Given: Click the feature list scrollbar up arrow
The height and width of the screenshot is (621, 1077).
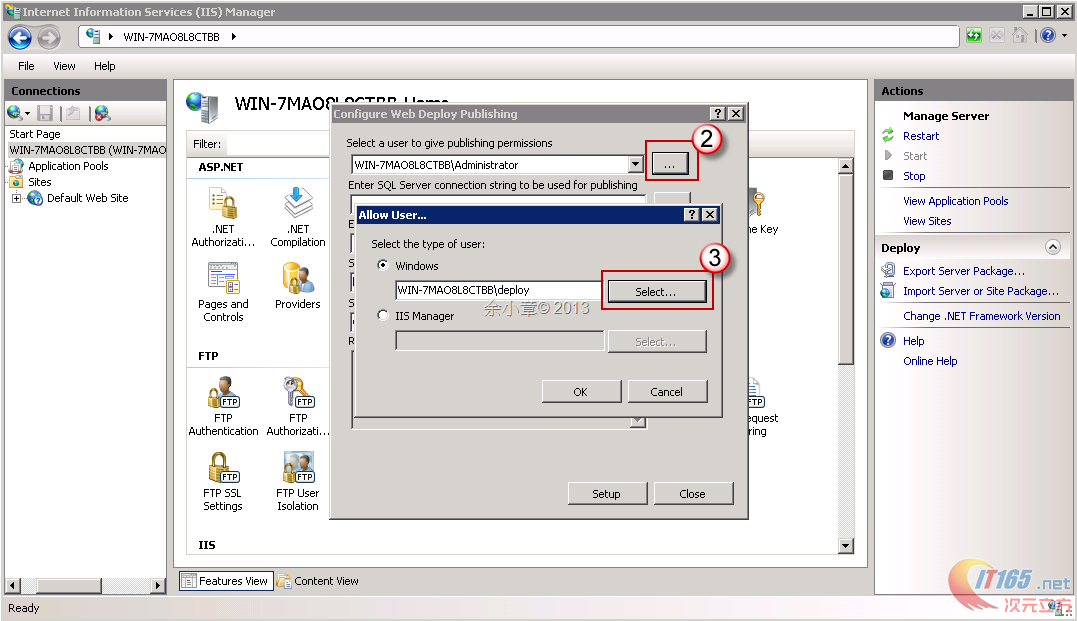Looking at the screenshot, I should coord(846,166).
